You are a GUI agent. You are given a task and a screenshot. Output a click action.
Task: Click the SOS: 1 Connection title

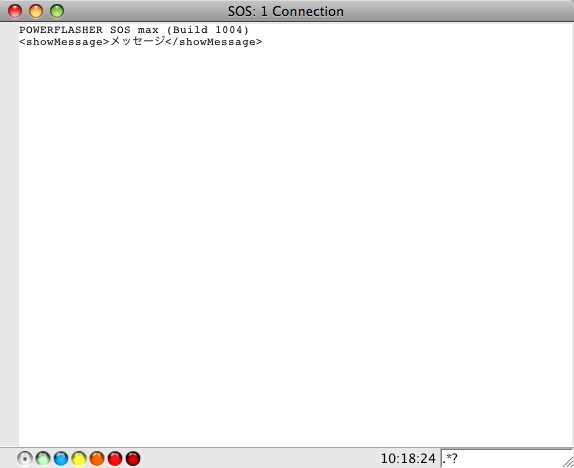point(286,11)
